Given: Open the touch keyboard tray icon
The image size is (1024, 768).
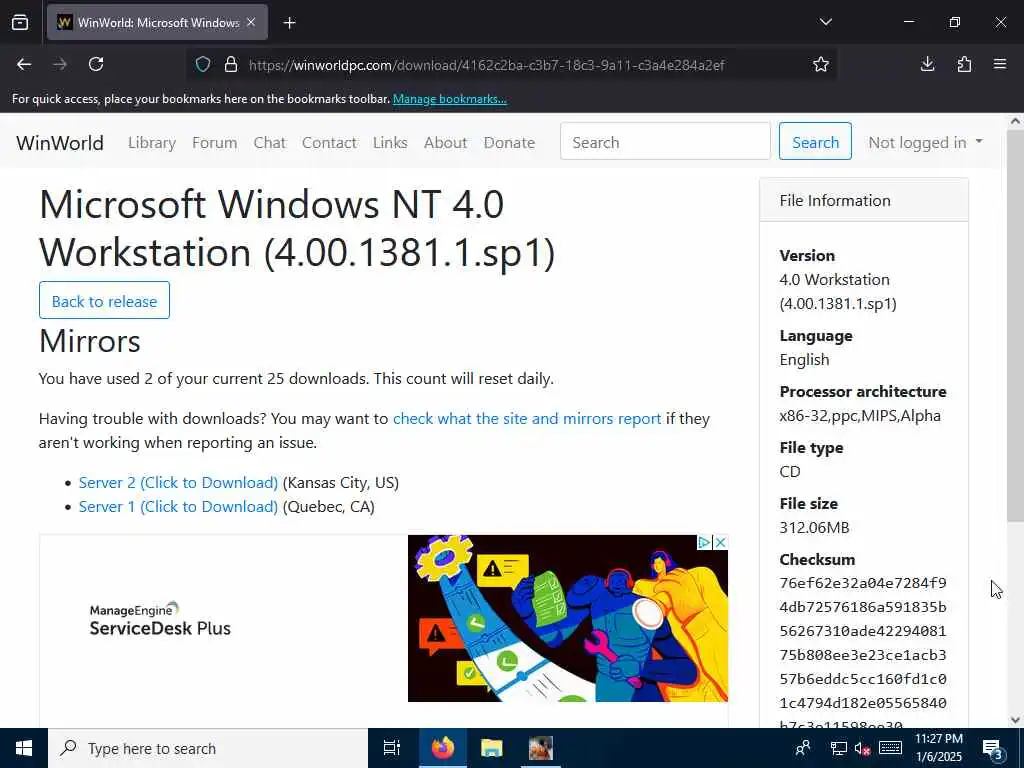Looking at the screenshot, I should pyautogui.click(x=890, y=748).
